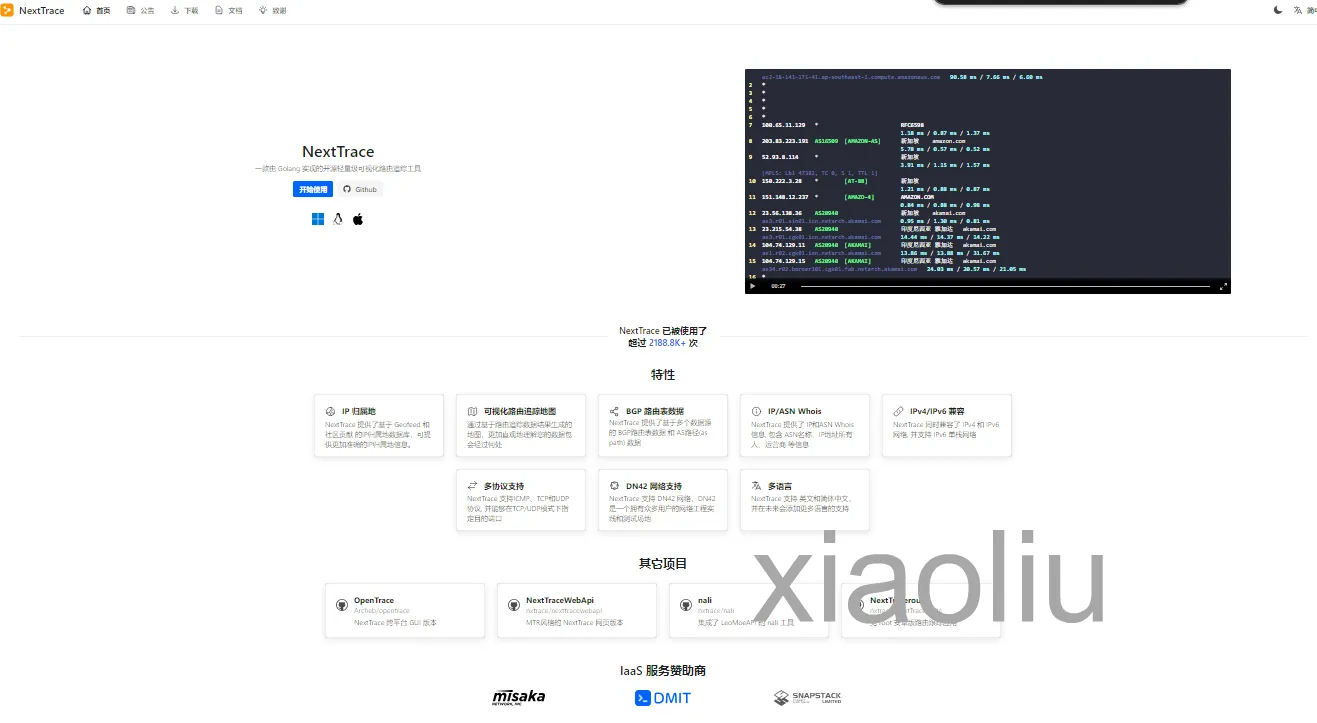
Task: Click the NextTraceWebApi GitHub icon
Action: pos(514,605)
